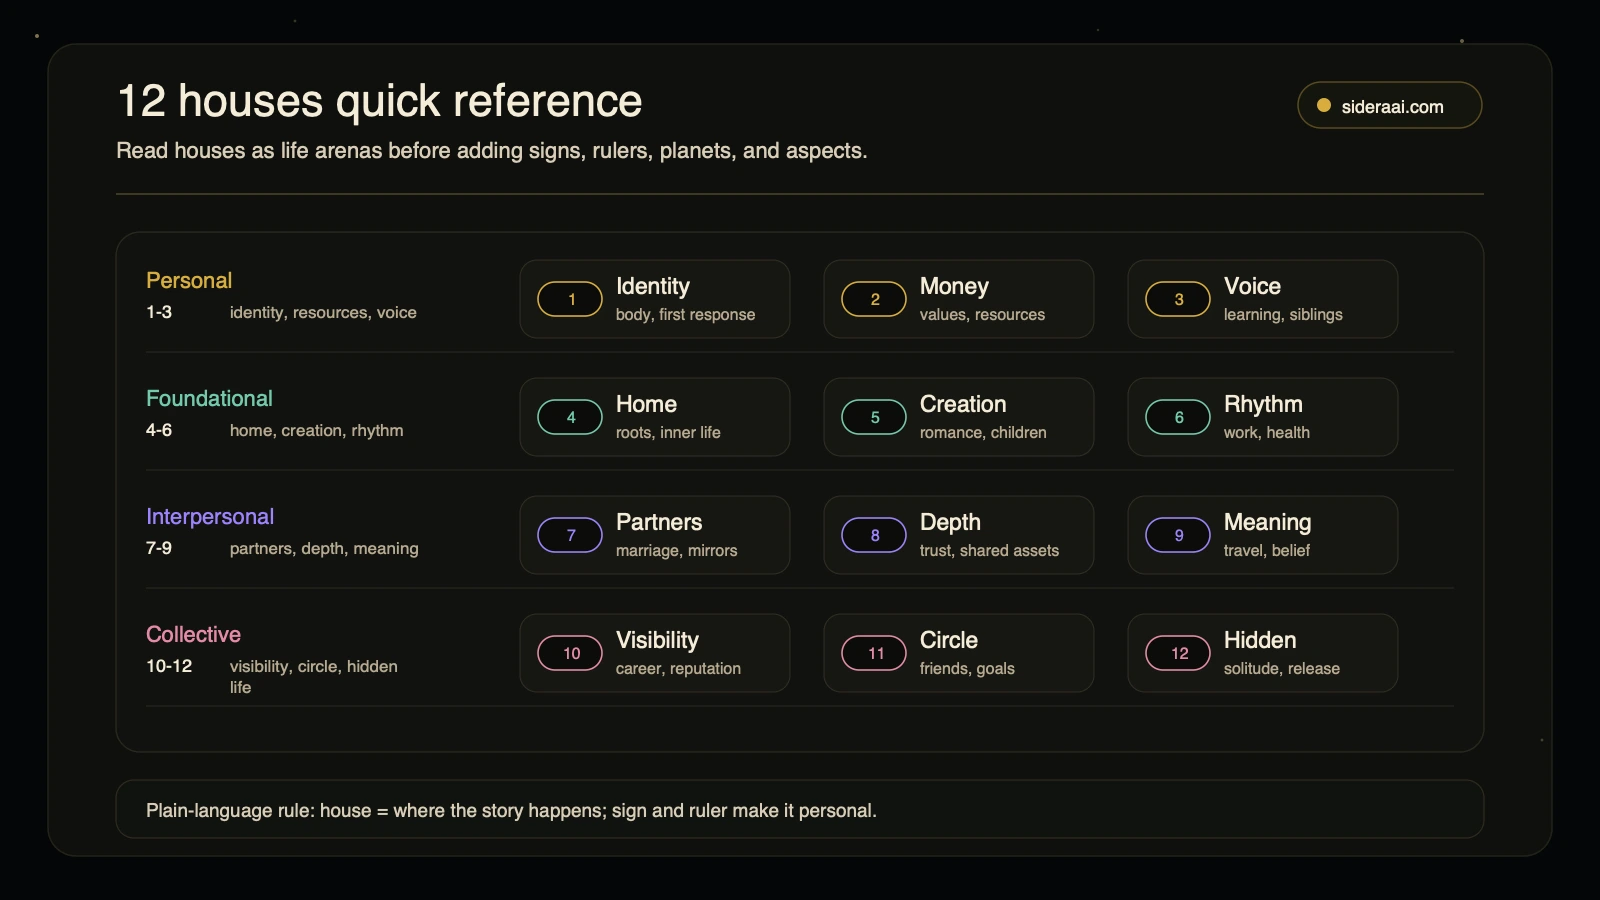Select the number 12 house pill

pyautogui.click(x=1178, y=653)
